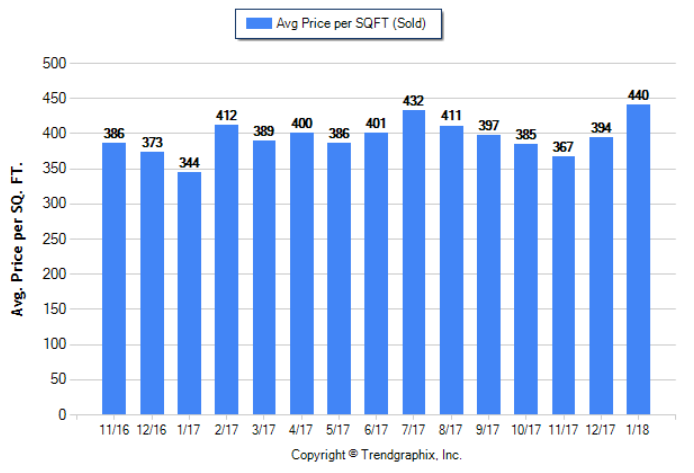This screenshot has width=694, height=473.
Task: Click the 3/17 bar valued 389
Action: pyautogui.click(x=264, y=277)
